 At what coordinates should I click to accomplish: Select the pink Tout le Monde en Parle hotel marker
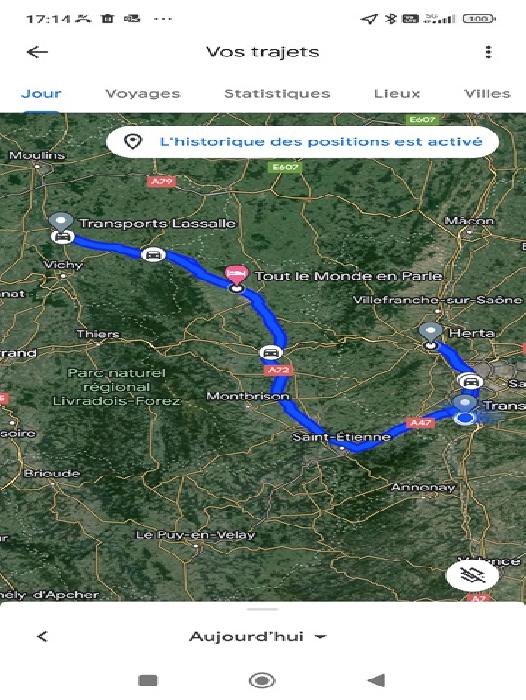click(x=236, y=275)
